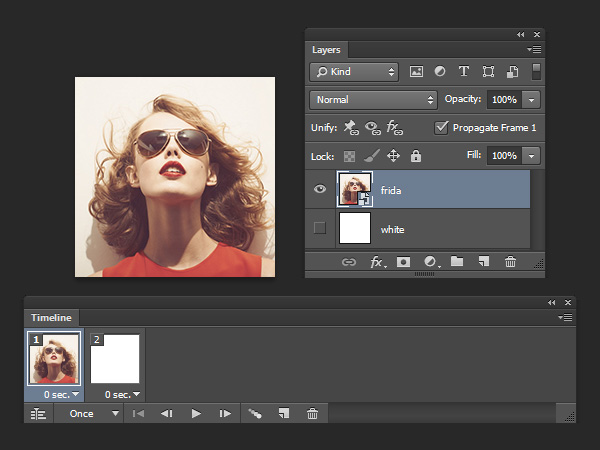
Task: Add a layer mask using the mask icon
Action: [404, 262]
